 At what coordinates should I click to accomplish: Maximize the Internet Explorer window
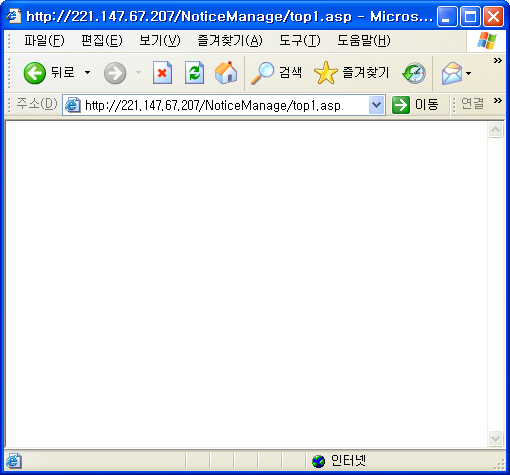[x=470, y=16]
